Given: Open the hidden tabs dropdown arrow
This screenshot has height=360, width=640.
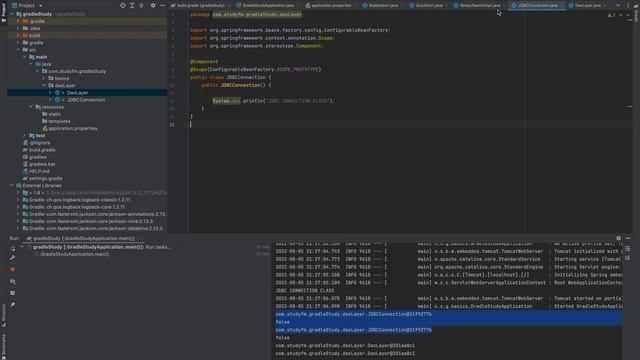Looking at the screenshot, I should (x=618, y=5).
